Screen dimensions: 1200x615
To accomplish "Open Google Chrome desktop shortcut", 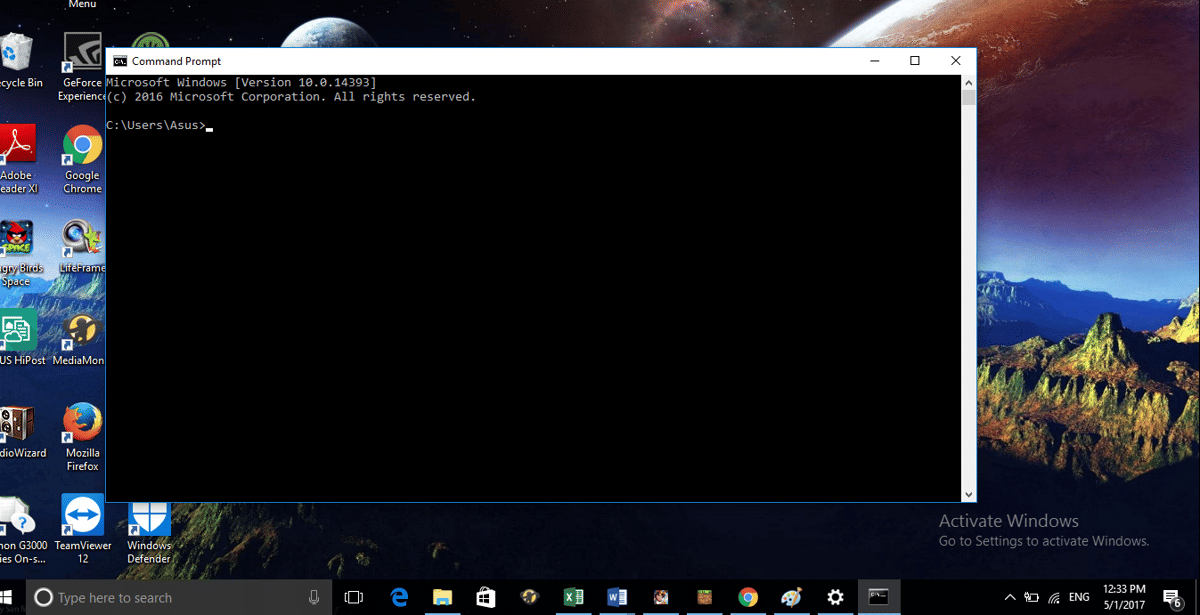I will (x=82, y=148).
